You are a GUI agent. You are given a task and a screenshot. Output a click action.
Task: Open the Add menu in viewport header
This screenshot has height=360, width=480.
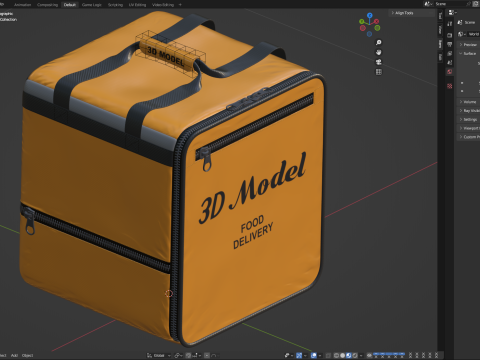14,355
